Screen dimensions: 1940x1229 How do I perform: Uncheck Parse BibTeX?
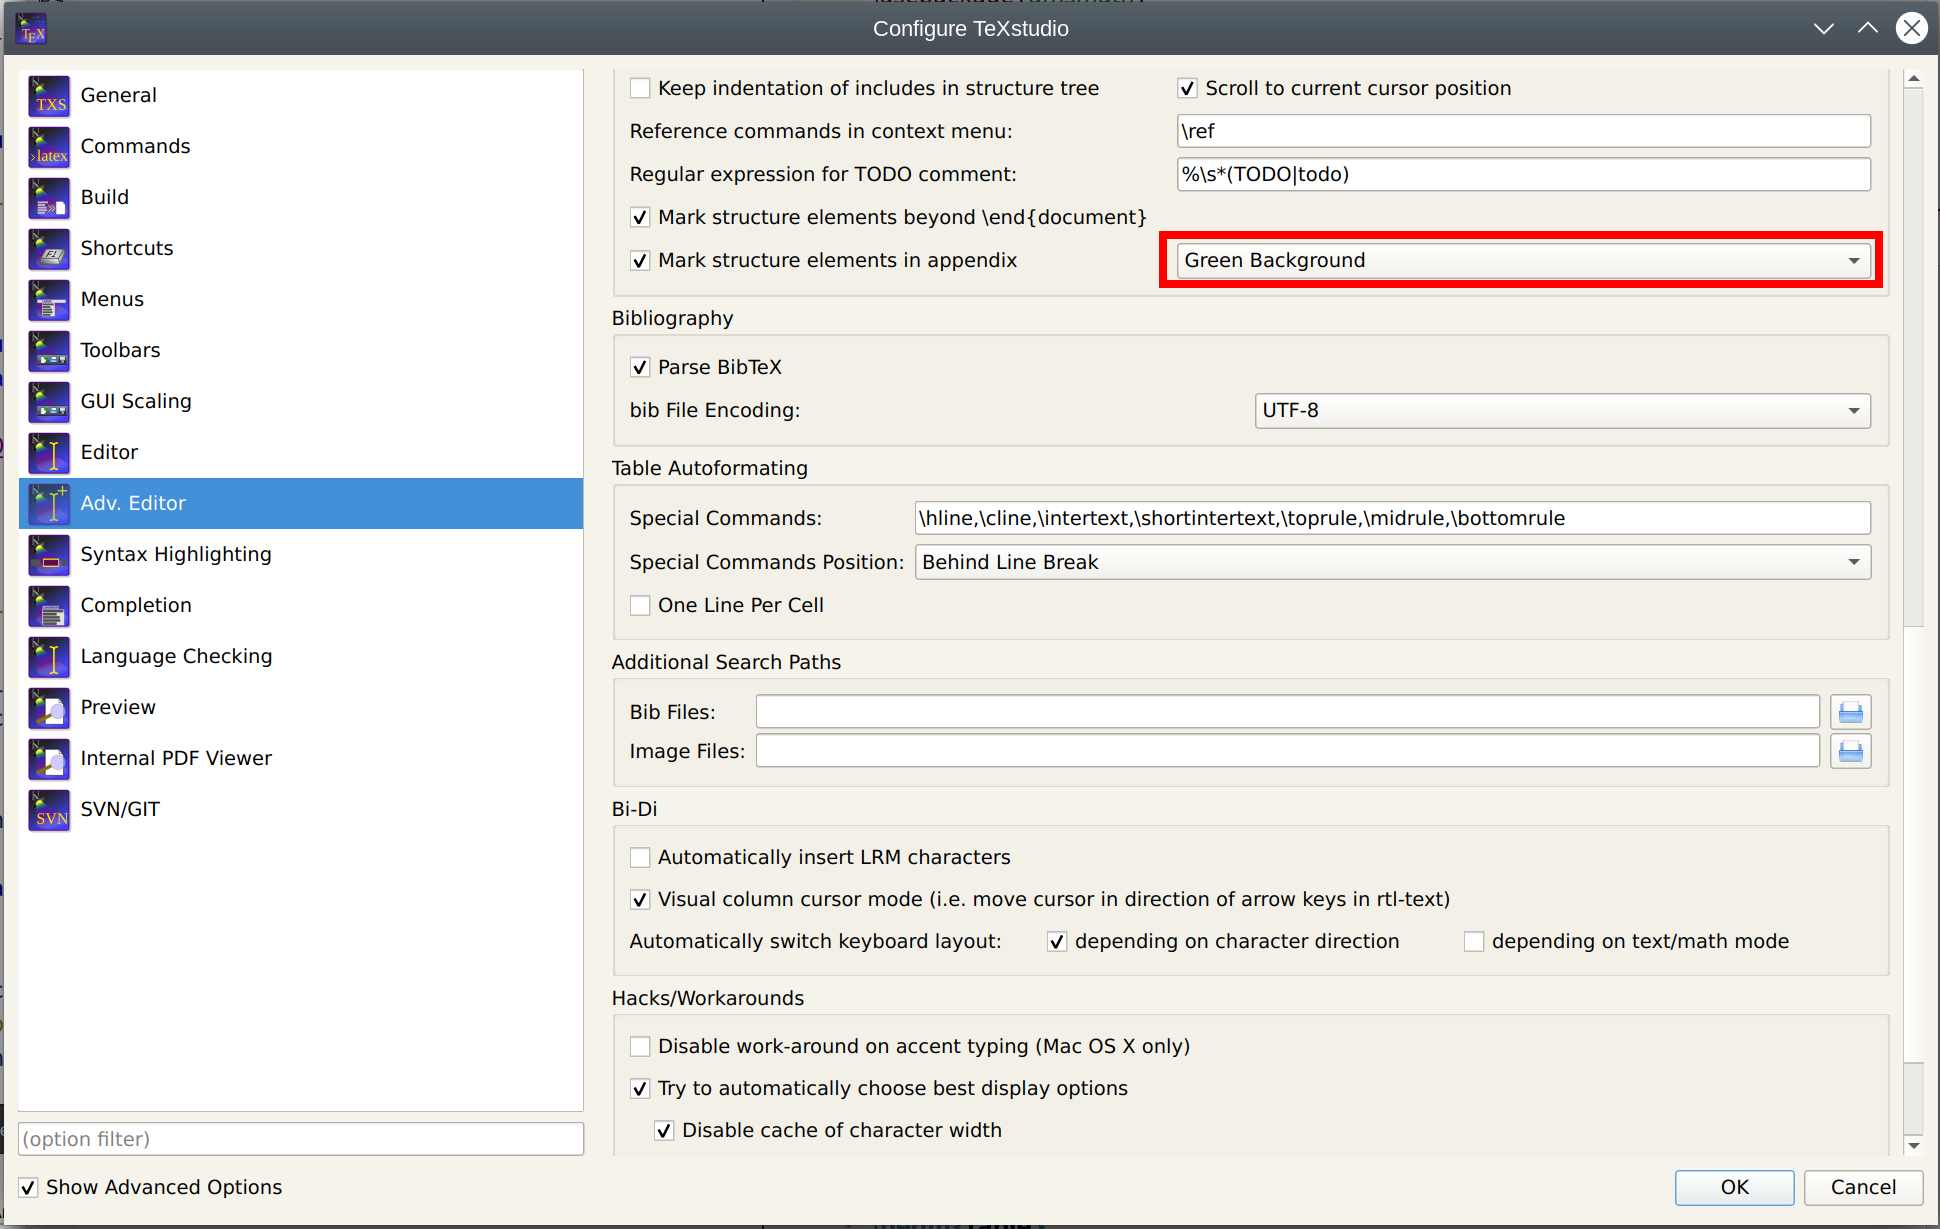point(640,367)
